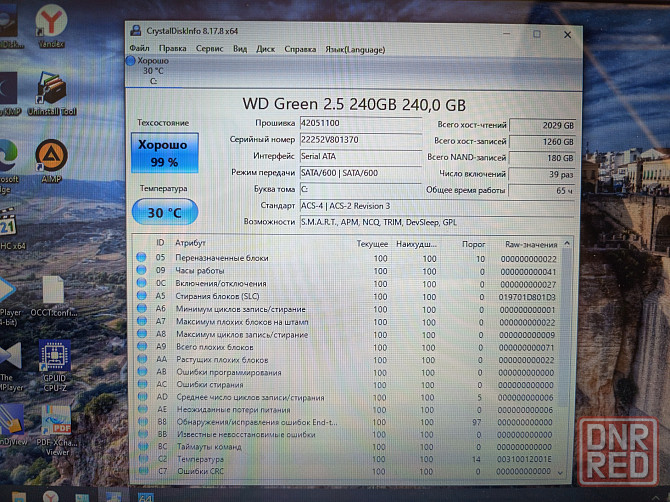670x502 pixels.
Task: Click status icon of Стирания блоков (SLC)
Action: pyautogui.click(x=142, y=296)
